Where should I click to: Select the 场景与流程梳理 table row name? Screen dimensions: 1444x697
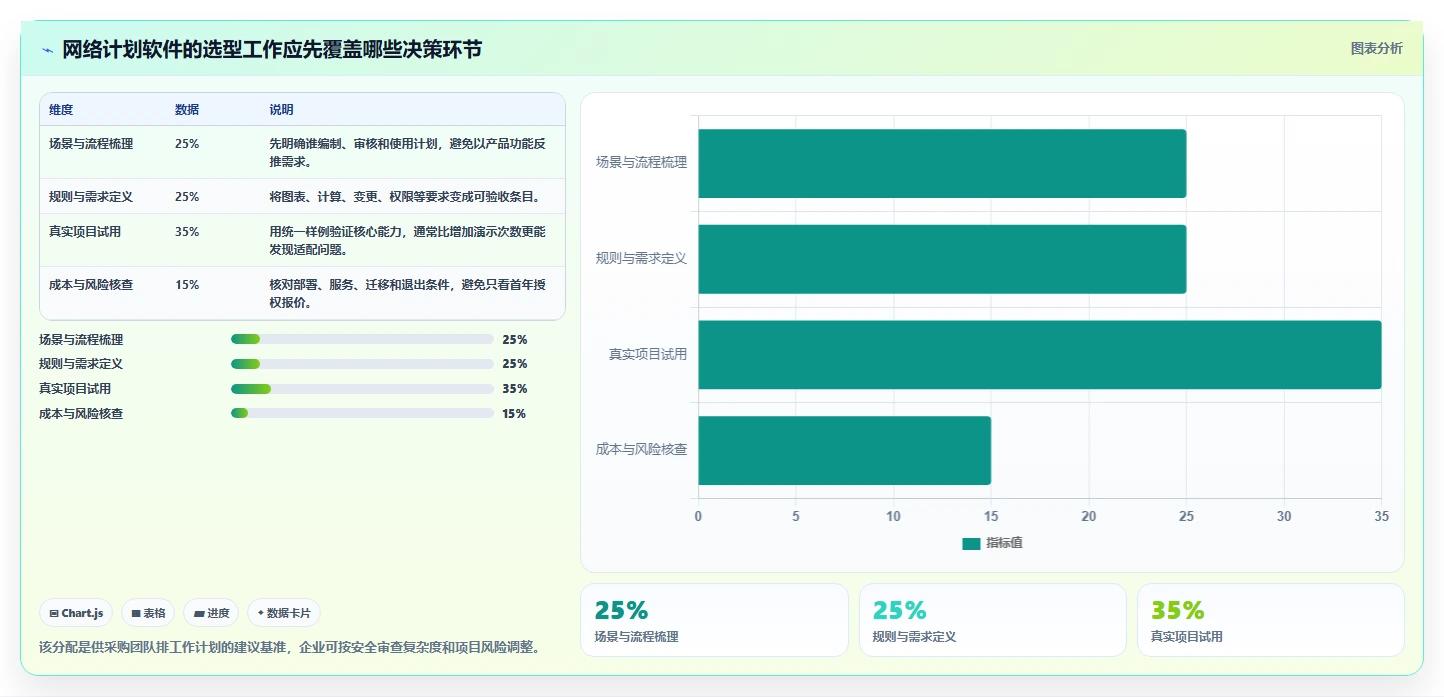pyautogui.click(x=91, y=144)
